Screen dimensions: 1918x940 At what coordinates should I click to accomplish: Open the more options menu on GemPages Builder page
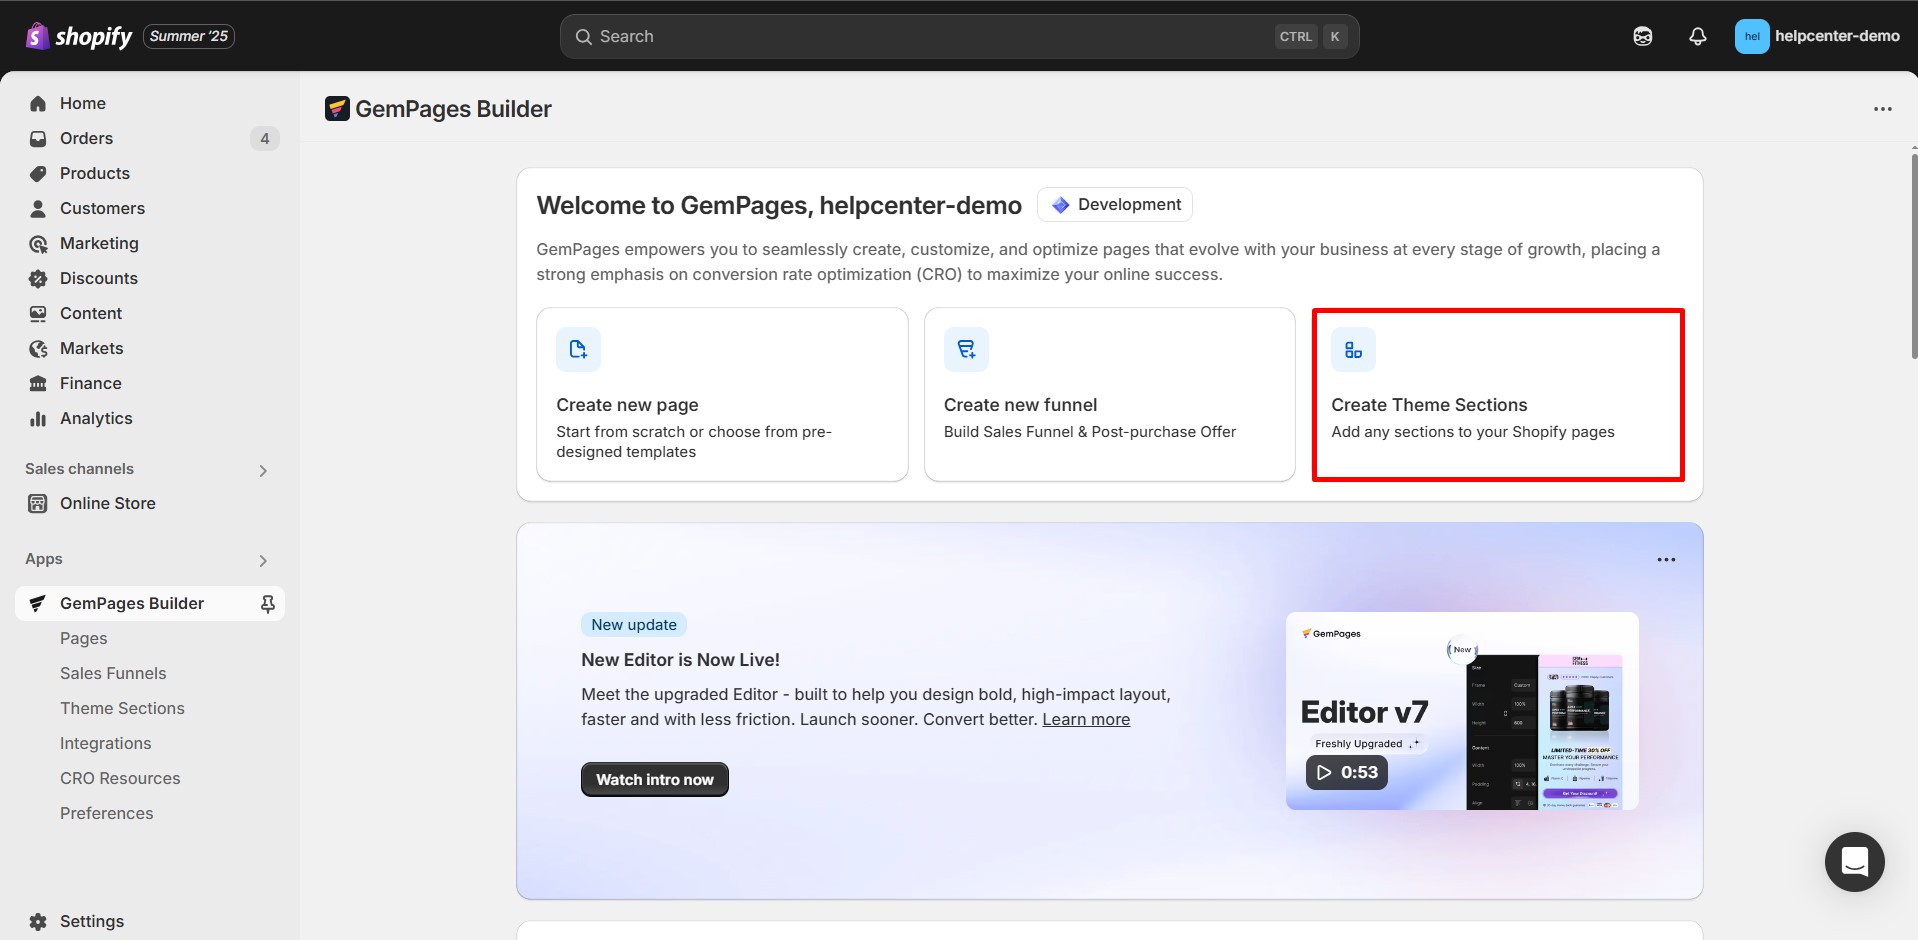[1884, 108]
